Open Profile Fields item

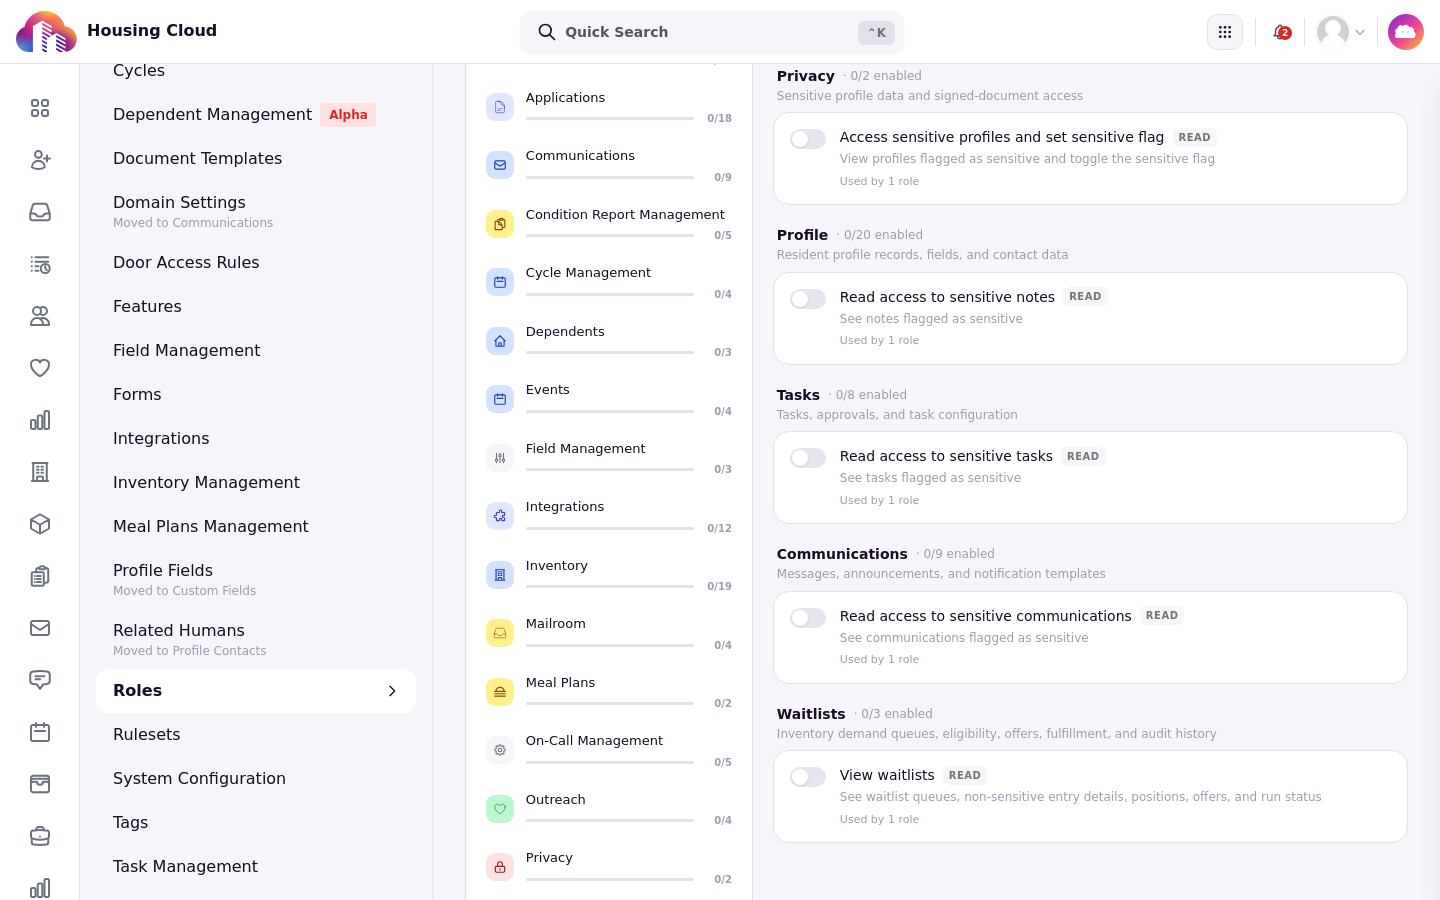point(256,579)
